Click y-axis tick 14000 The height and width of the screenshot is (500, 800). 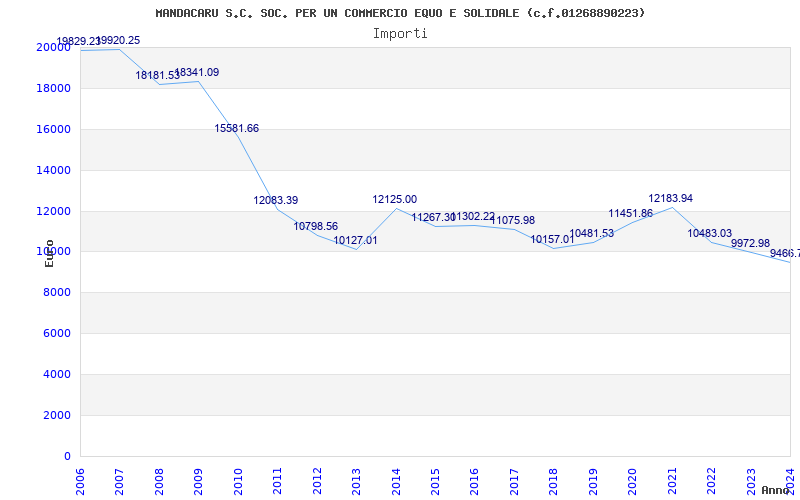click(x=53, y=170)
